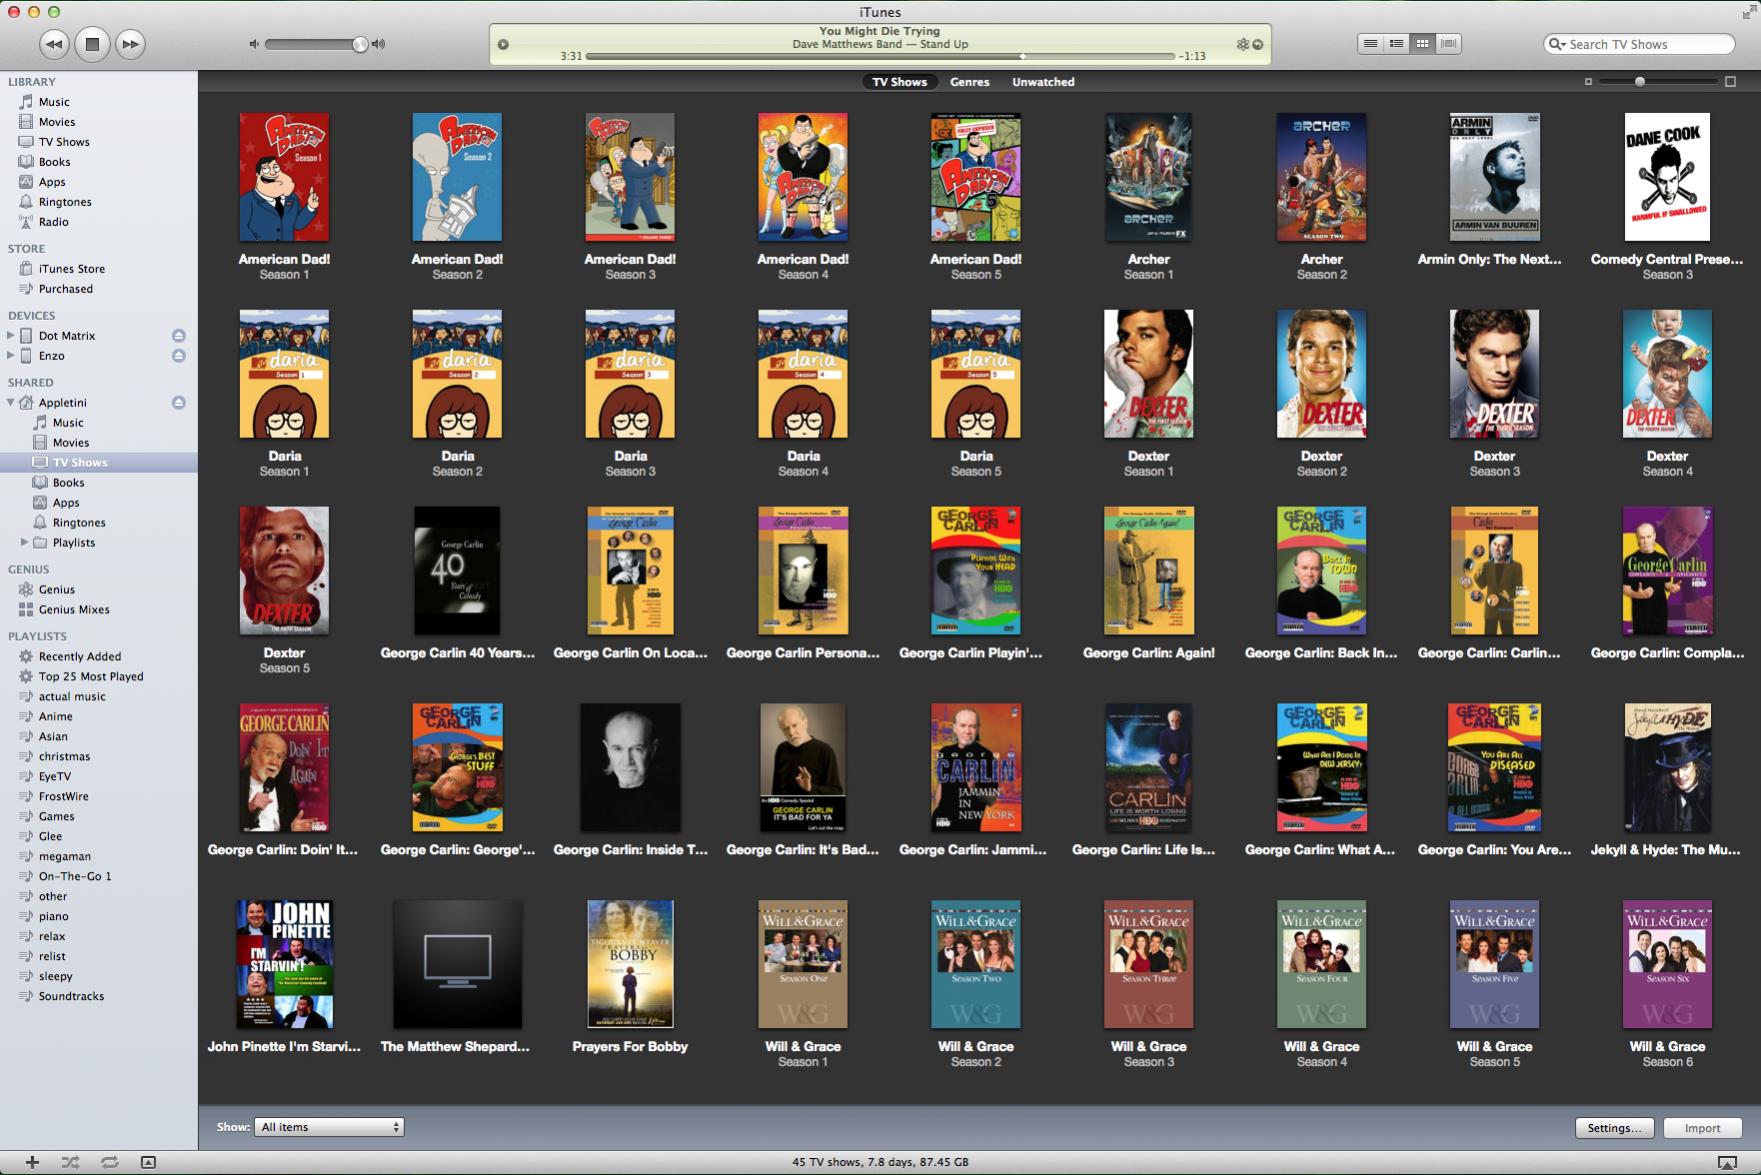
Task: Click the Import button
Action: point(1702,1128)
